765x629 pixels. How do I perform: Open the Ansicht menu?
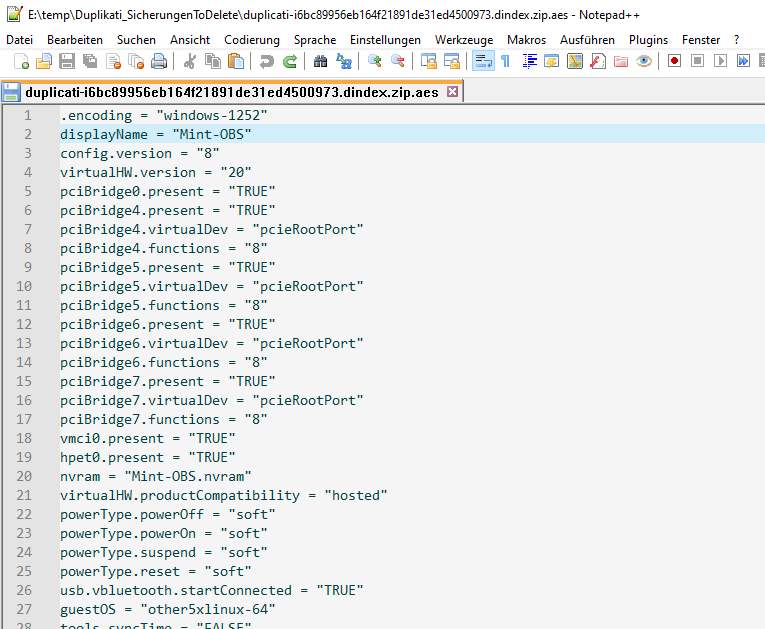pyautogui.click(x=190, y=40)
